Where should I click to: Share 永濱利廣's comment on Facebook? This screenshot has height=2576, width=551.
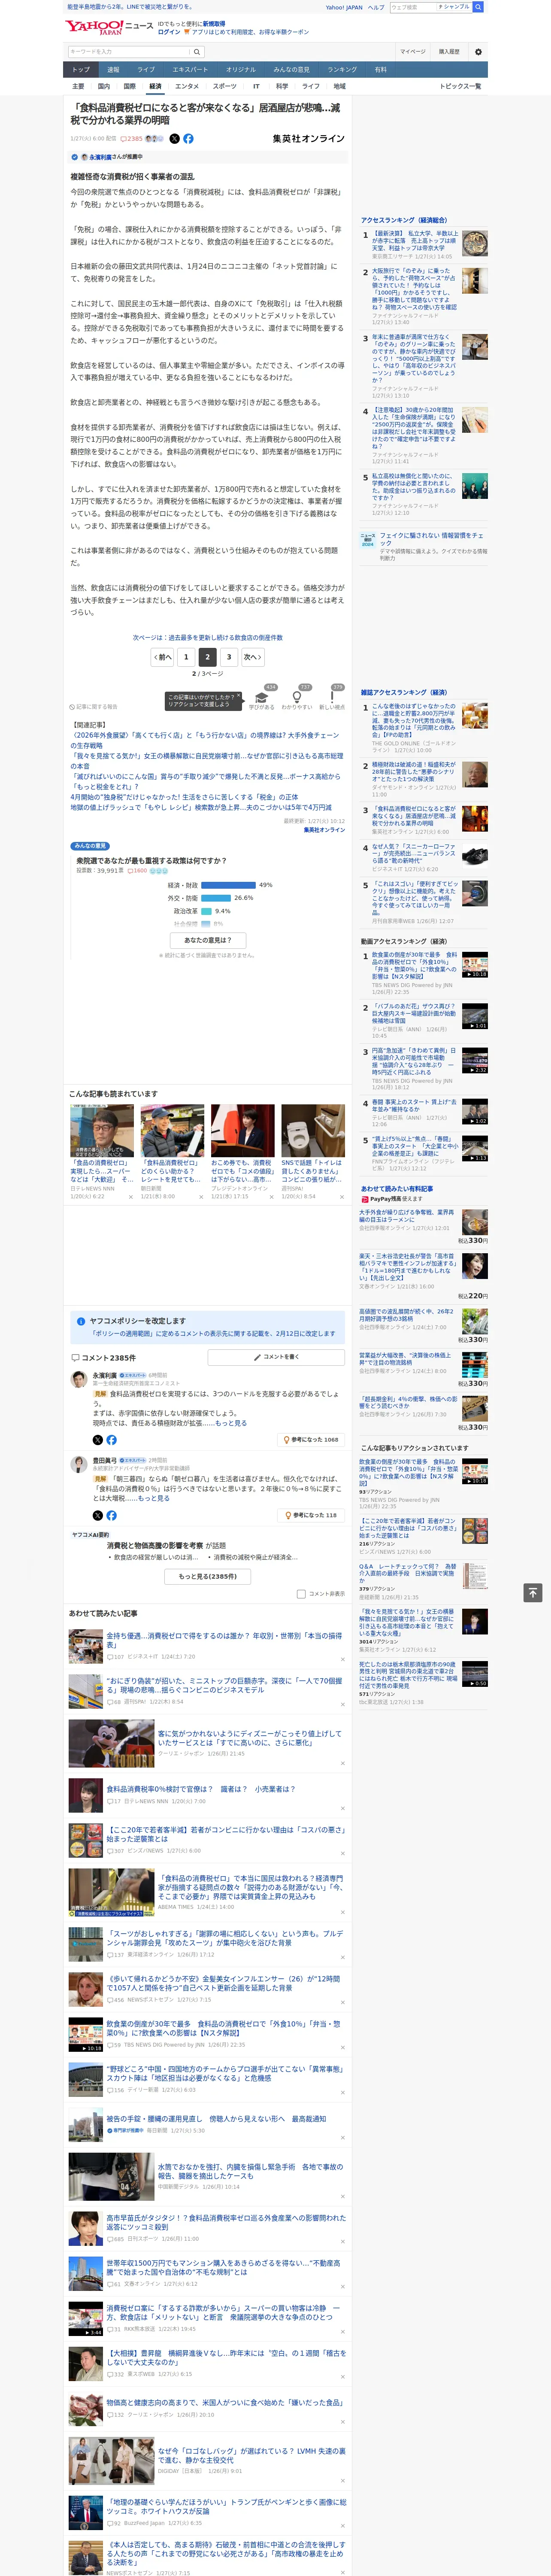pyautogui.click(x=111, y=1440)
